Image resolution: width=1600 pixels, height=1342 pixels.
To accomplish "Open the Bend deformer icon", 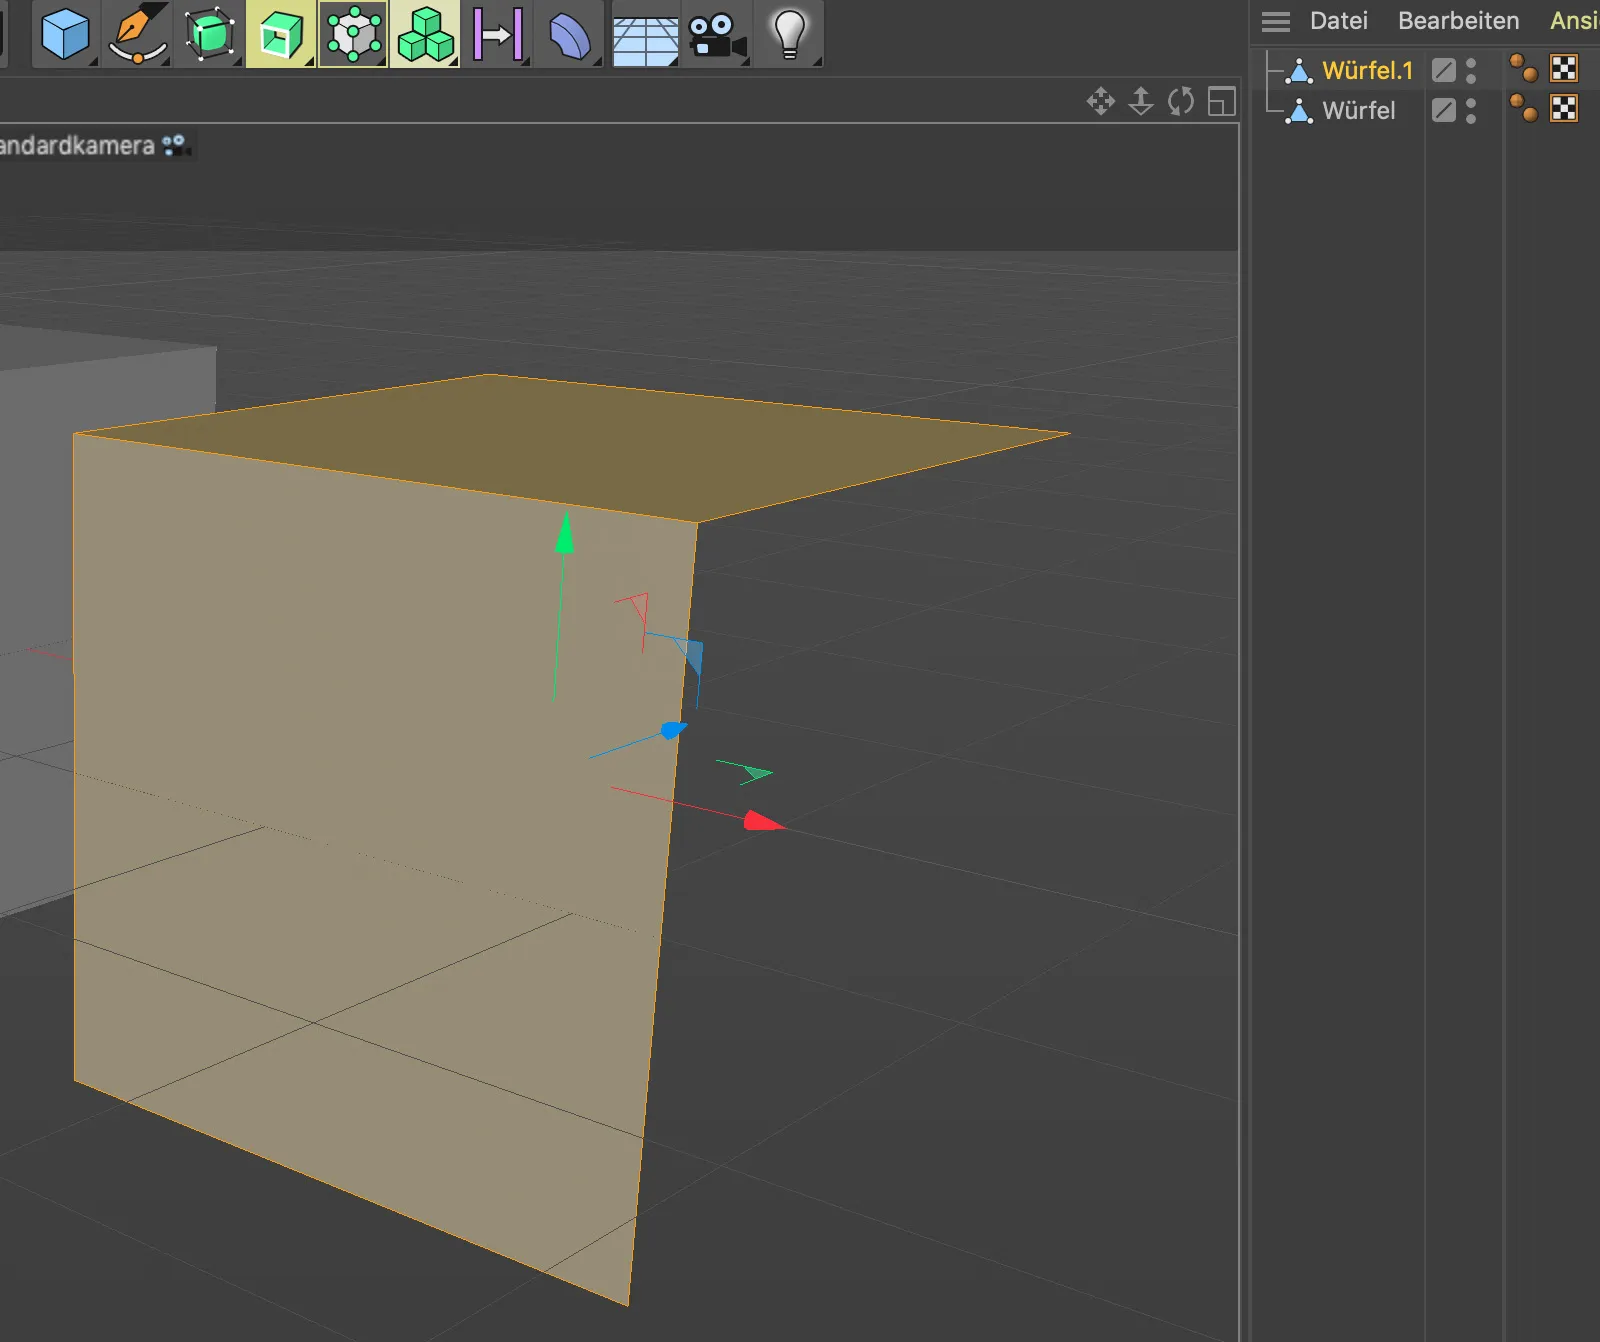I will (569, 35).
